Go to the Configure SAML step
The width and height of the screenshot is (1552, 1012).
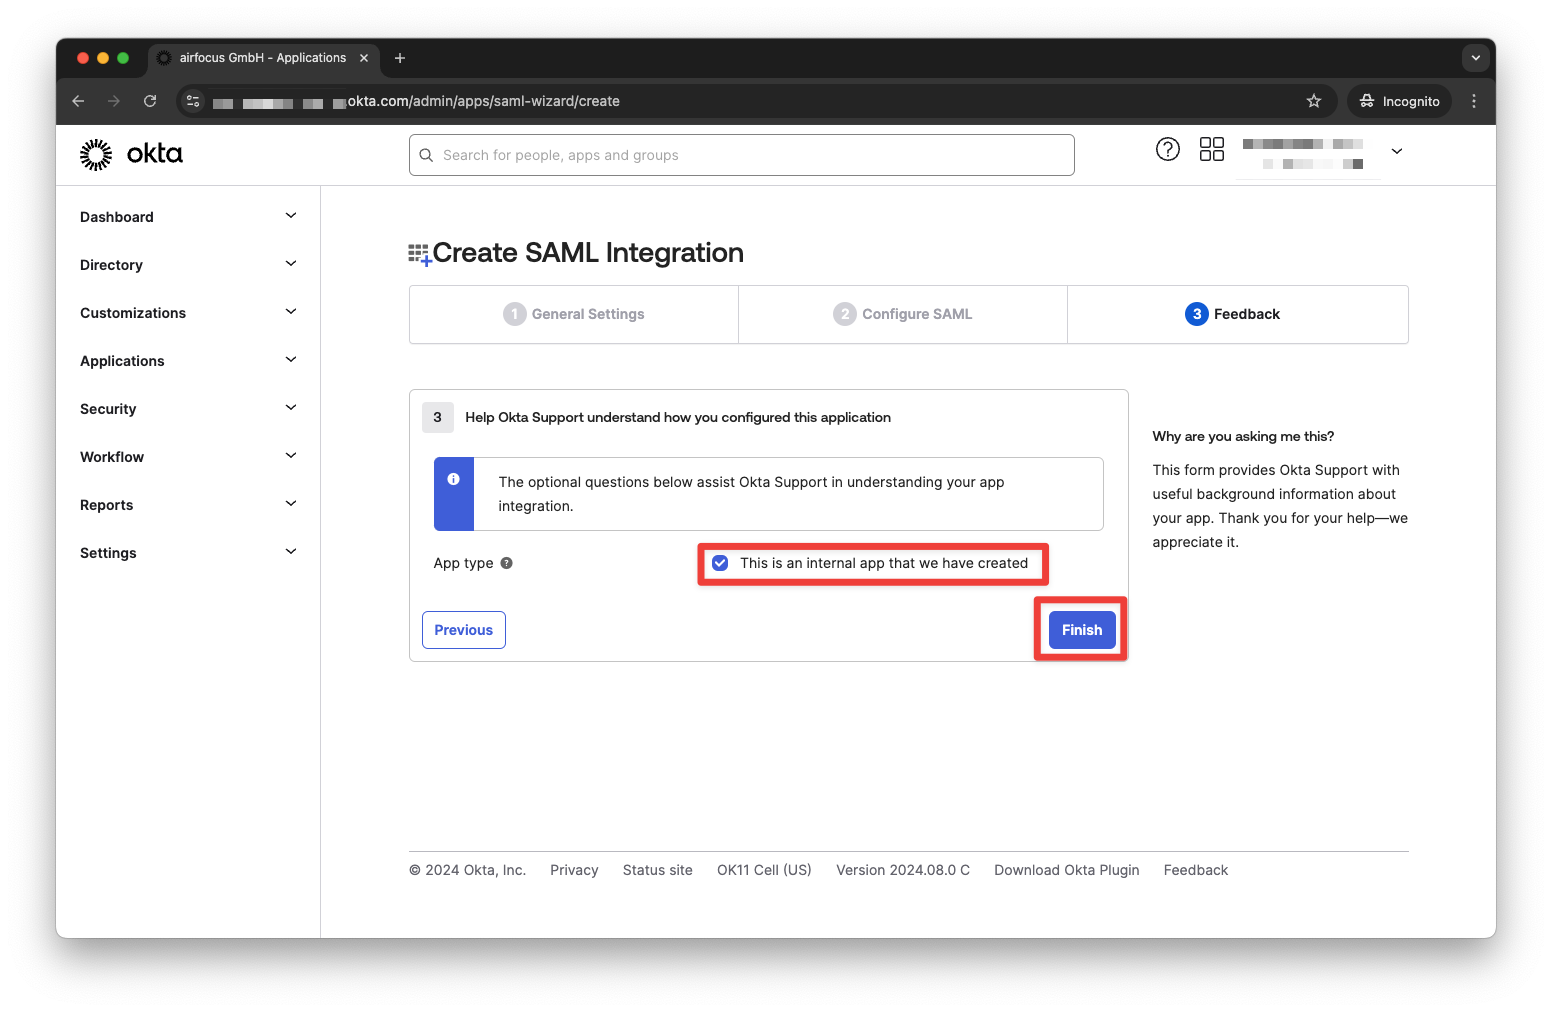click(x=903, y=314)
